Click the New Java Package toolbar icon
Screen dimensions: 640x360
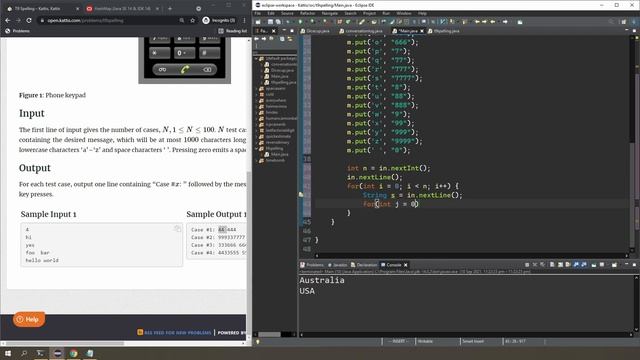pos(339,22)
